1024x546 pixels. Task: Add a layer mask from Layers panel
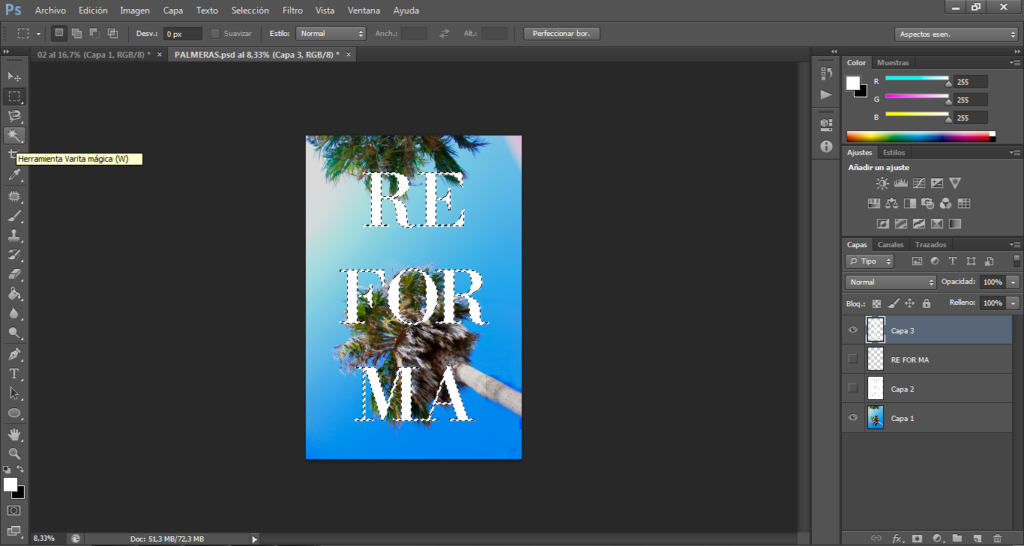pyautogui.click(x=917, y=538)
